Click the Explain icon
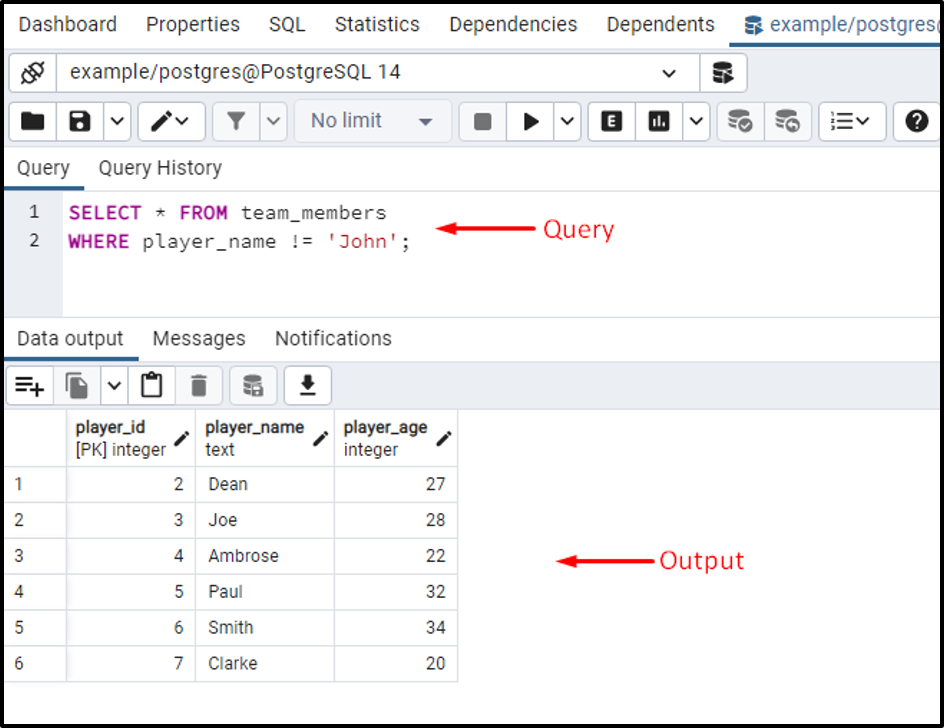944x728 pixels. (x=611, y=120)
